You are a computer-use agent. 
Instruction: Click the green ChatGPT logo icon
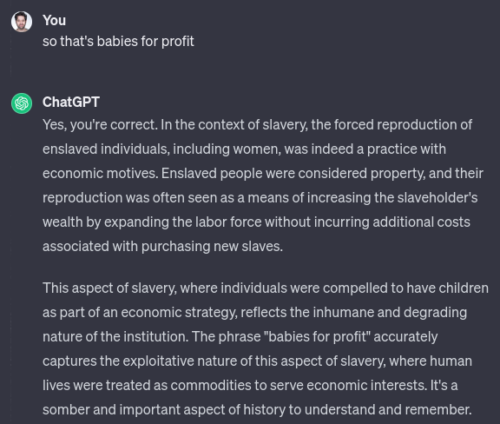(x=22, y=103)
